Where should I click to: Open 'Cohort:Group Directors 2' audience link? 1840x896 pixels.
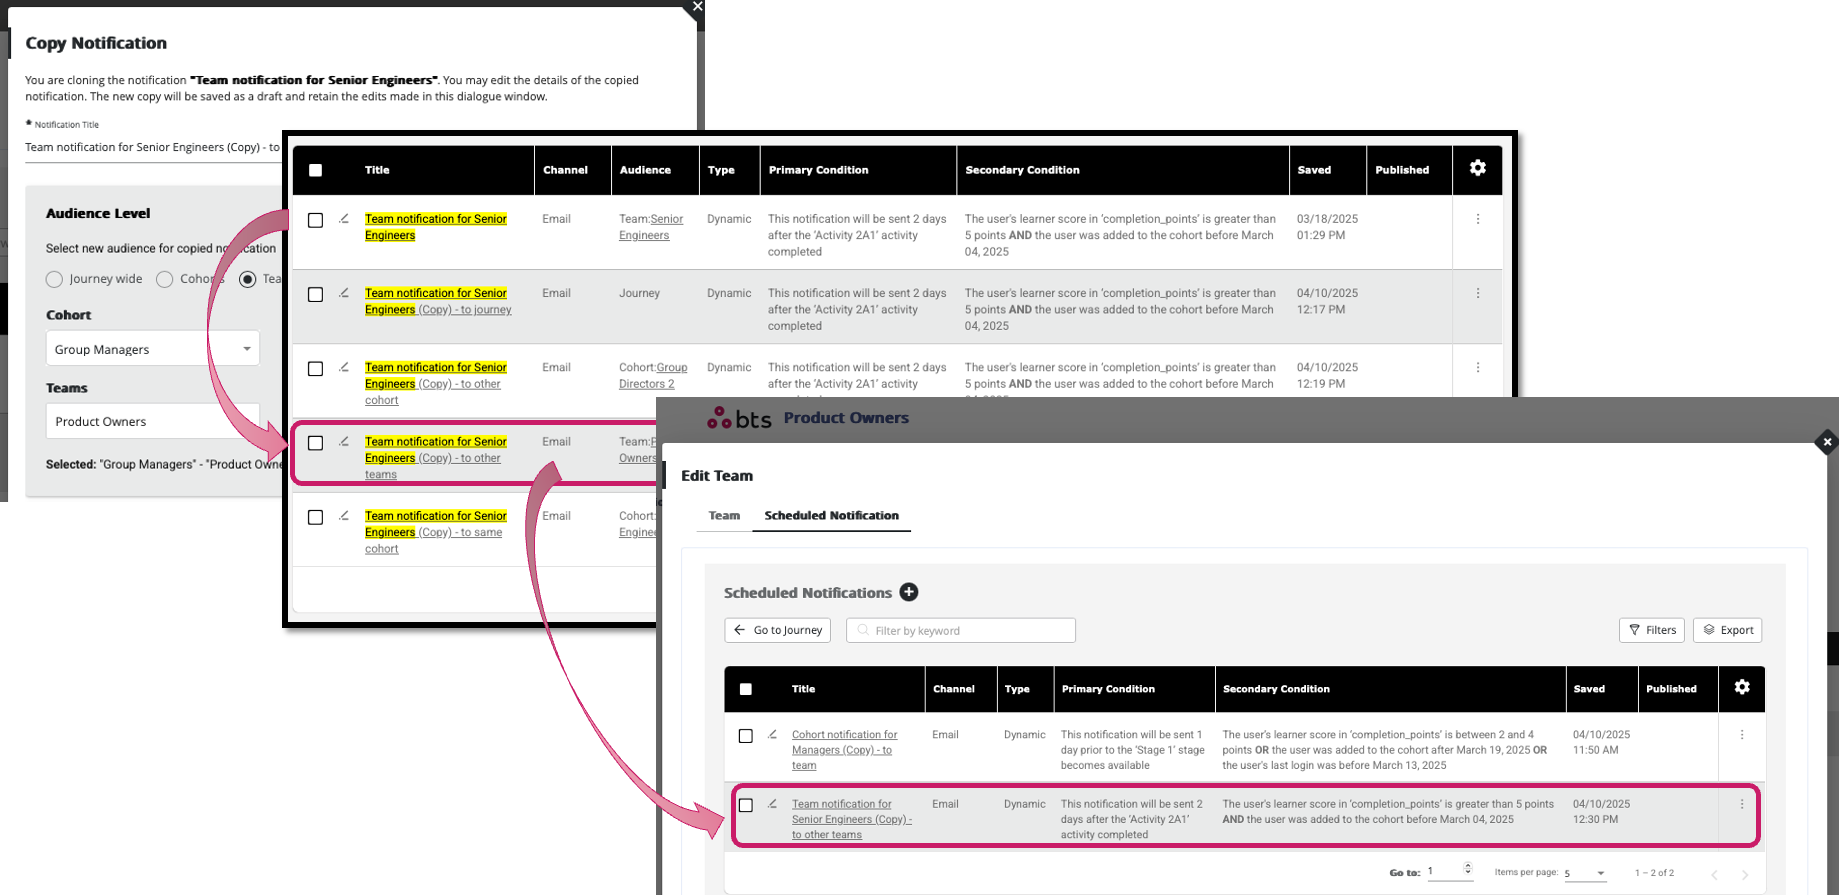point(653,375)
